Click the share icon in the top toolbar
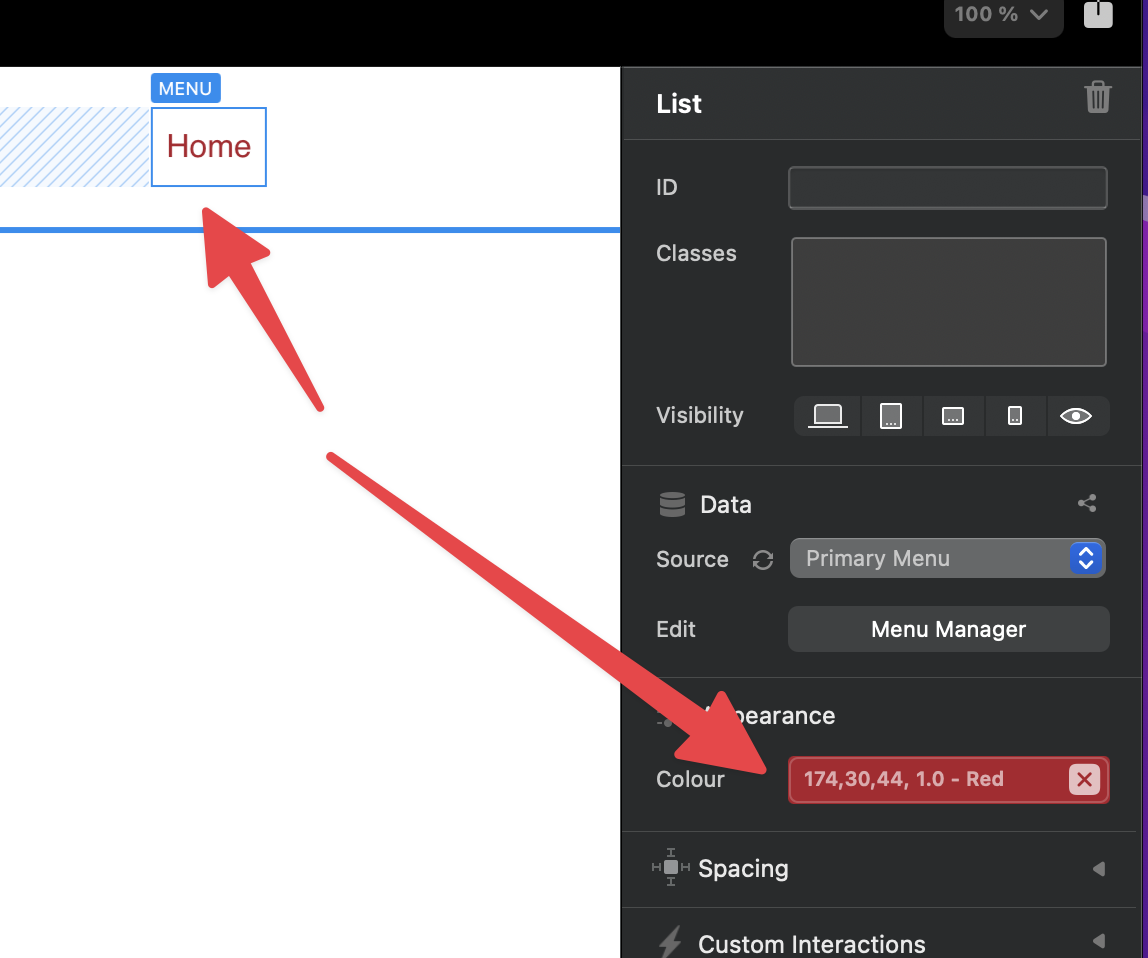The width and height of the screenshot is (1148, 958). click(x=1098, y=14)
